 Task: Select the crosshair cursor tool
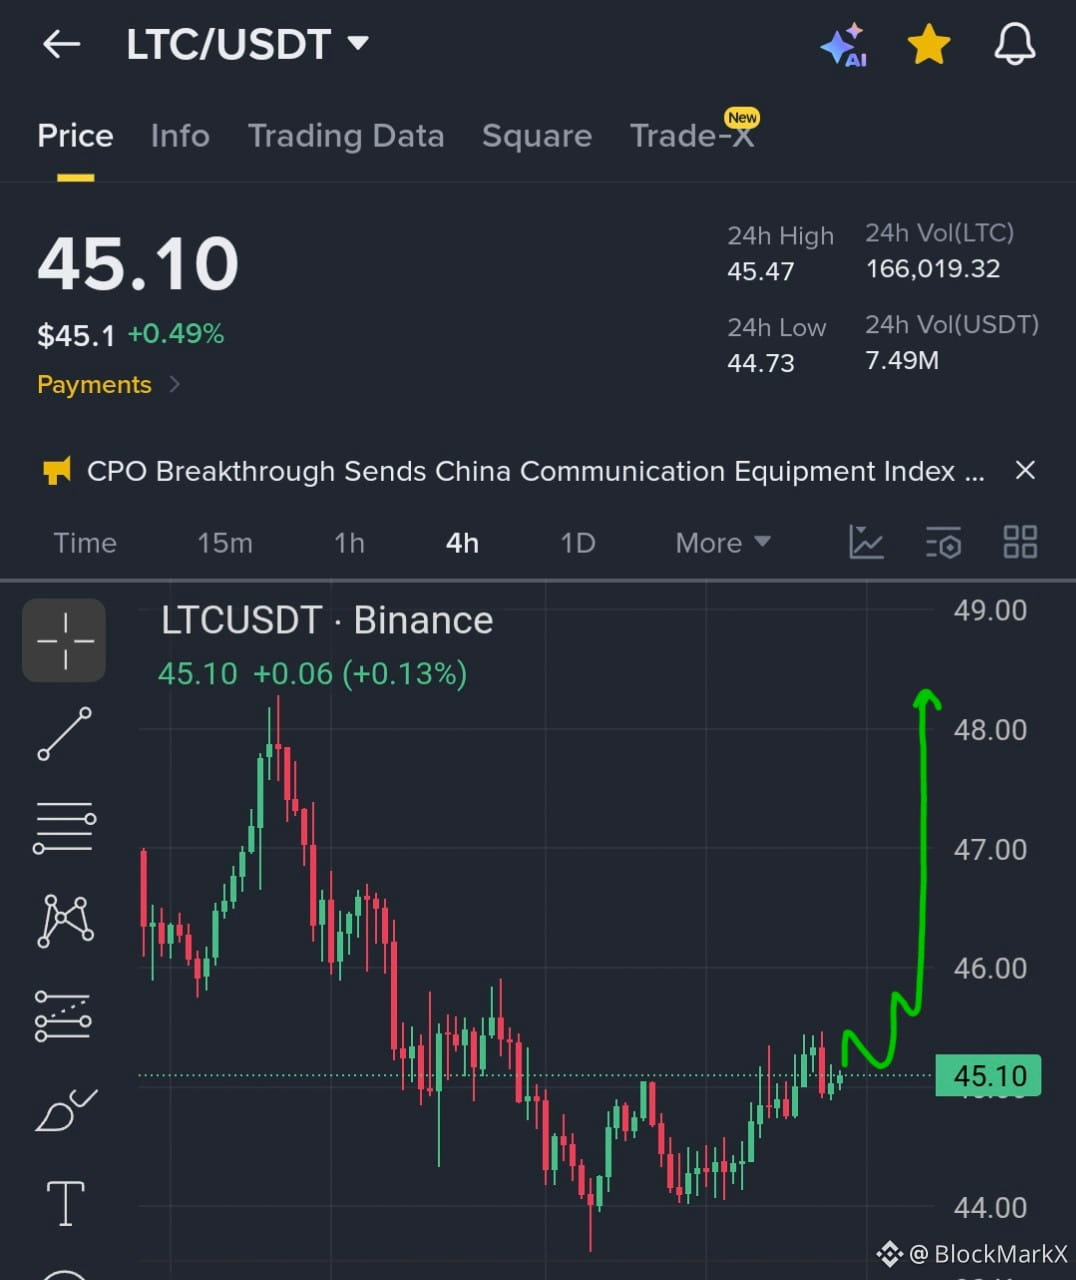[x=64, y=640]
